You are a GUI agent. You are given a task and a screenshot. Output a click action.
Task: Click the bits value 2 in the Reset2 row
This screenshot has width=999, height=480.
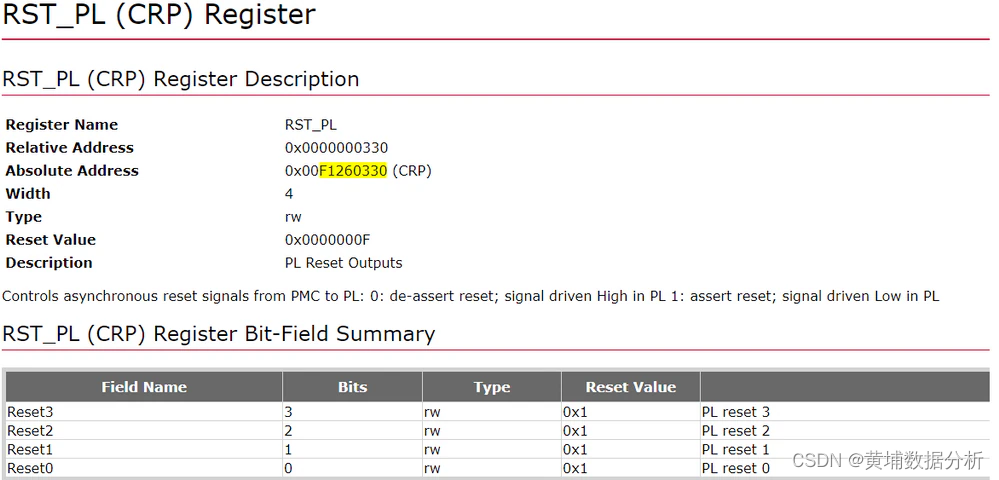(288, 430)
